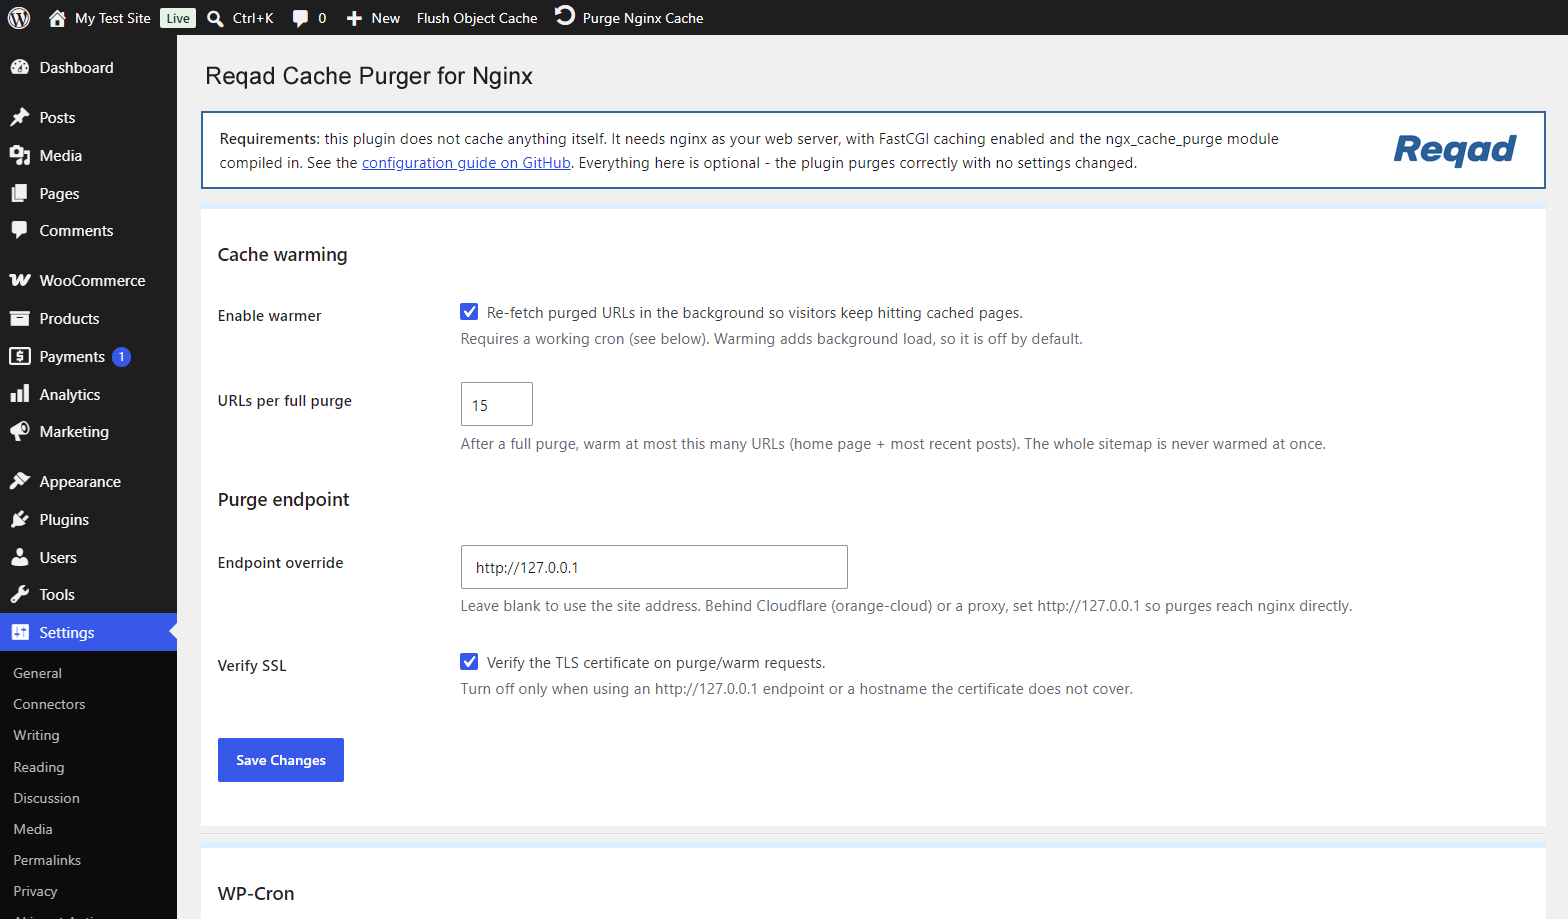Open the configuration guide on GitHub link
This screenshot has height=919, width=1568.
click(466, 162)
